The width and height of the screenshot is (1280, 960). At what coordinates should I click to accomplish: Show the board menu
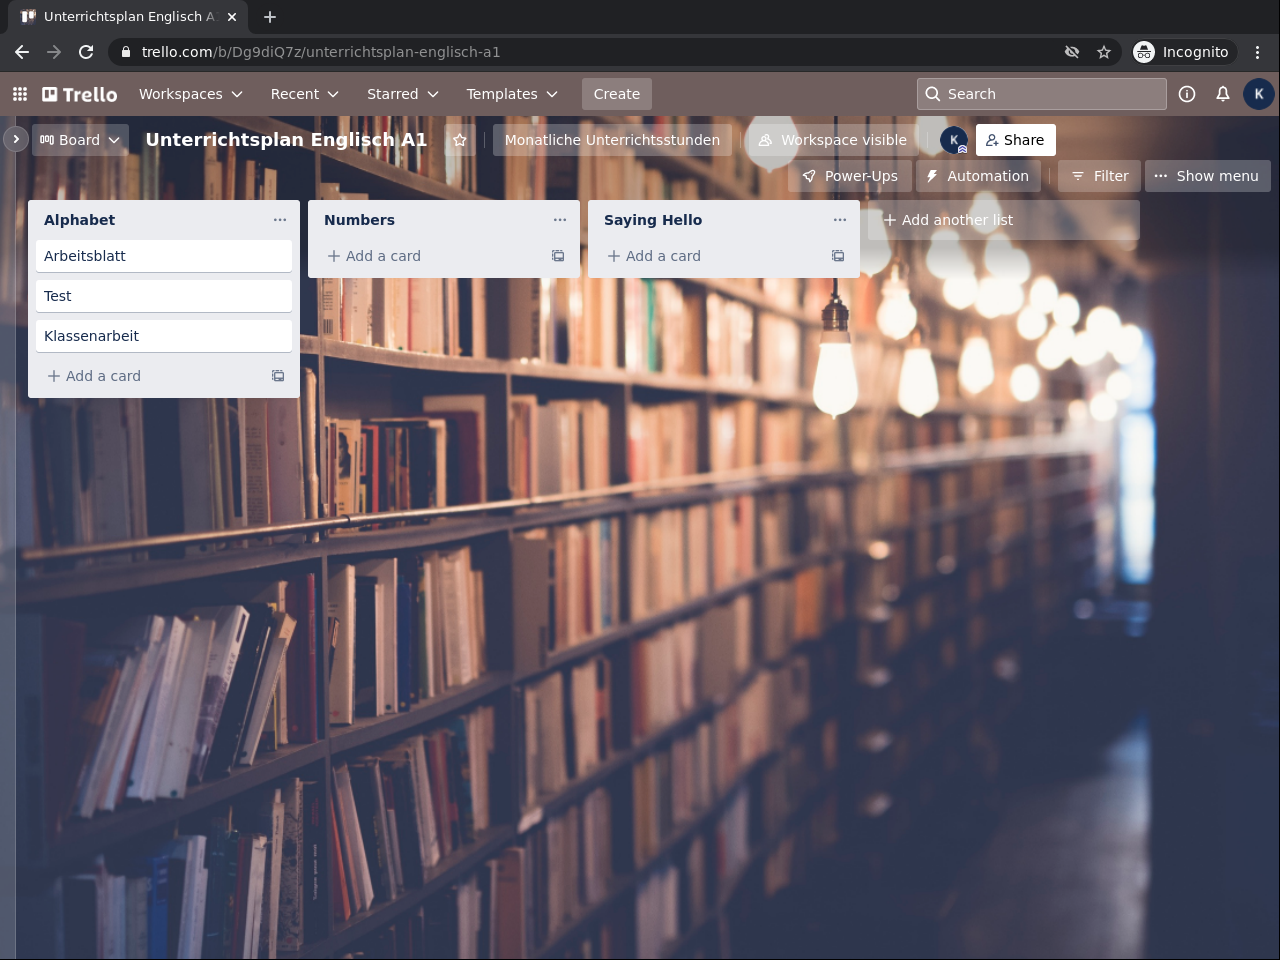1207,176
